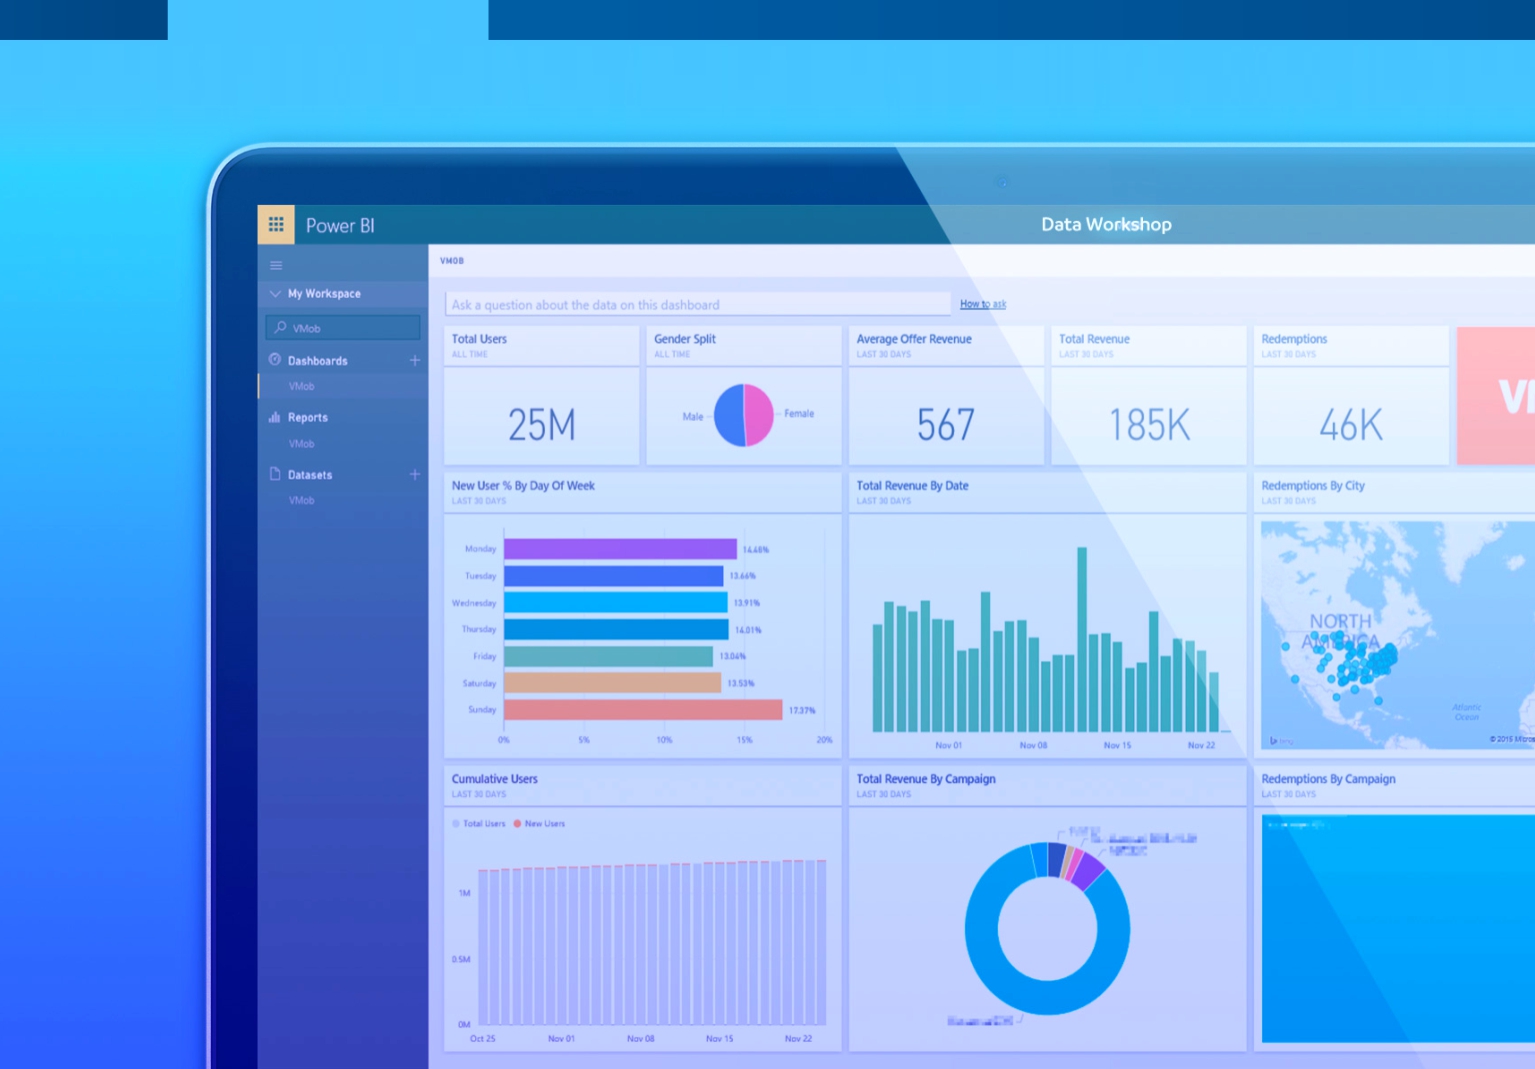
Task: Click the Cumulative Users title
Action: (494, 779)
